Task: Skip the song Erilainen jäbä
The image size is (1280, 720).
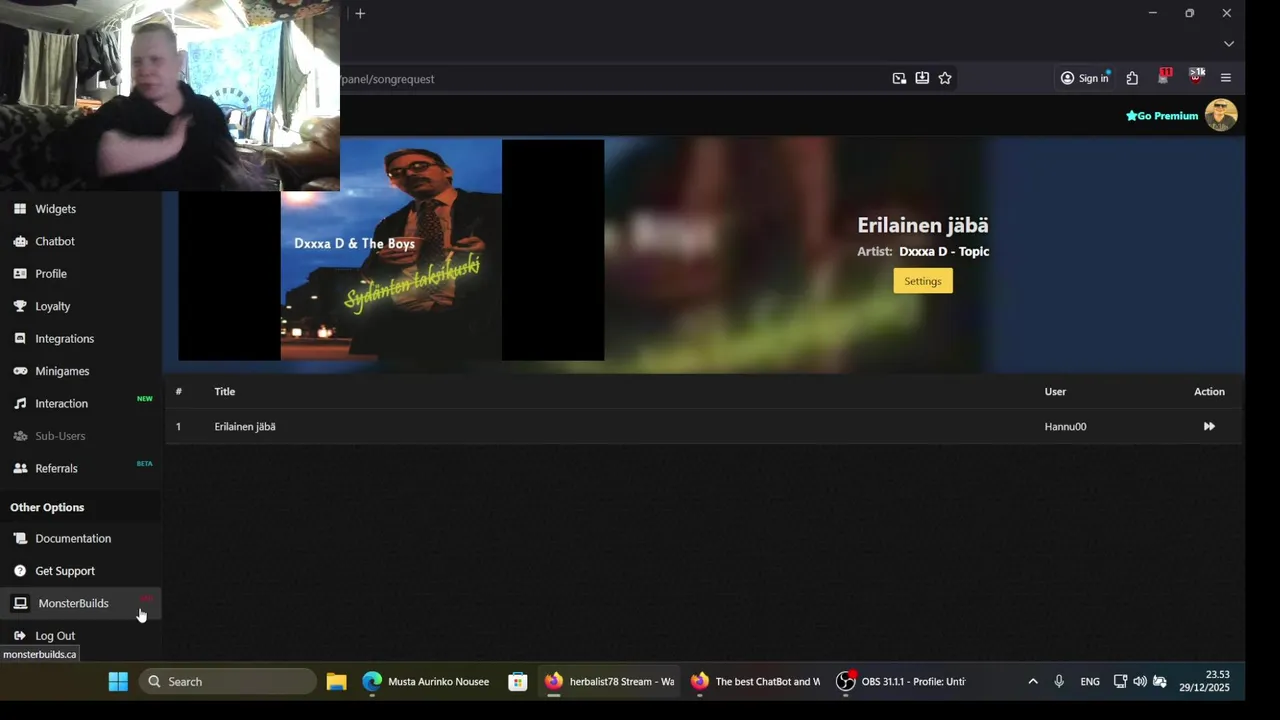Action: coord(1209,427)
